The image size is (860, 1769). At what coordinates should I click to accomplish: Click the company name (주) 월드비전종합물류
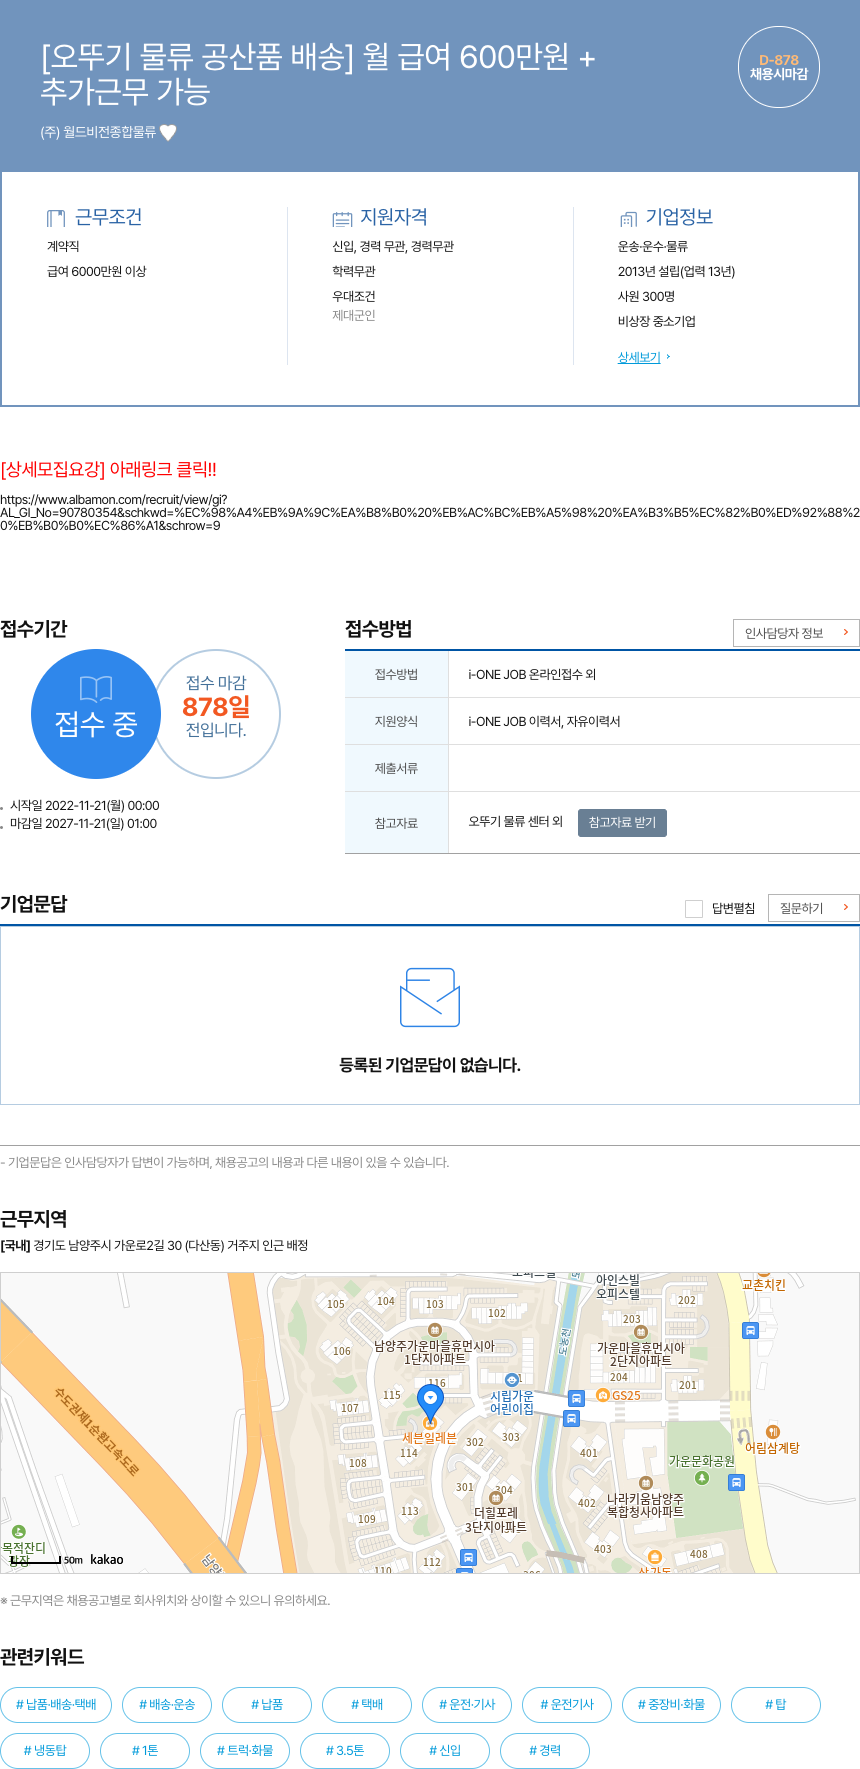pyautogui.click(x=98, y=132)
